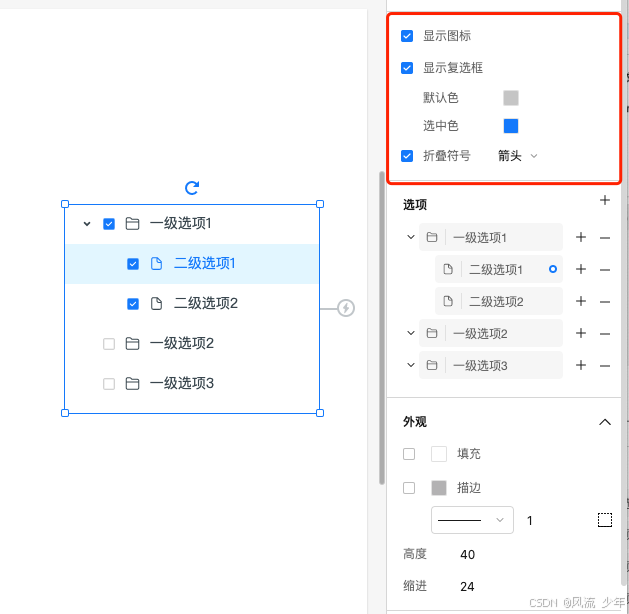Toggle 一级选项2 chevron in options panel

point(411,333)
